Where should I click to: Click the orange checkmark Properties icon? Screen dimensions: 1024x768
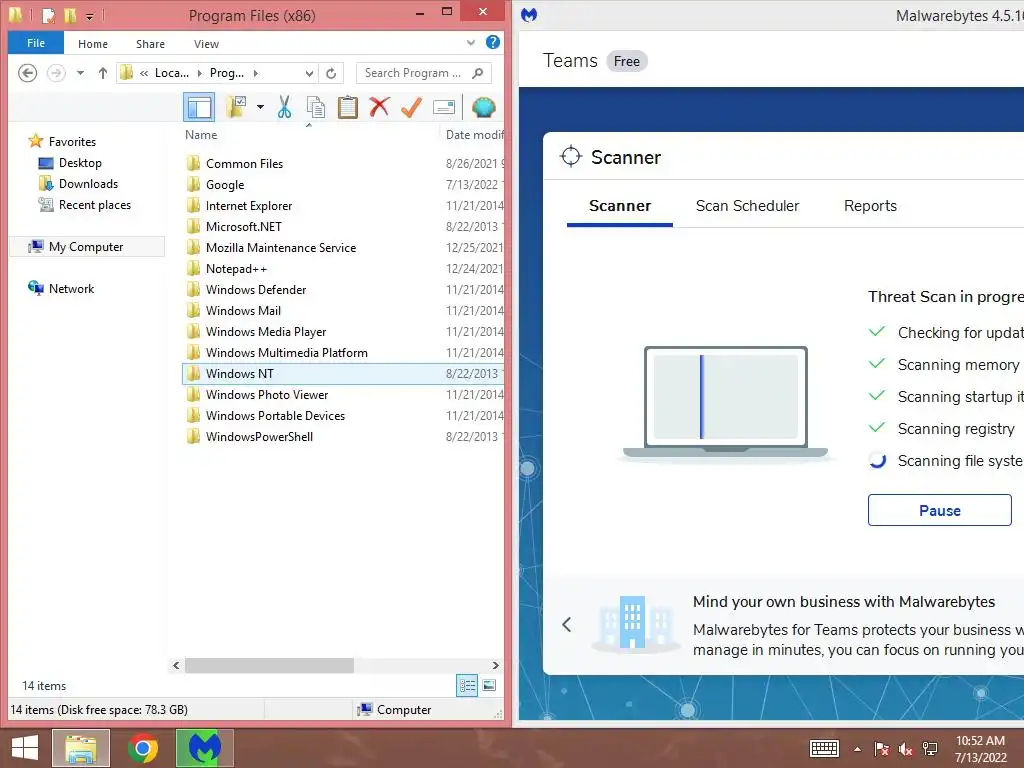tap(411, 107)
